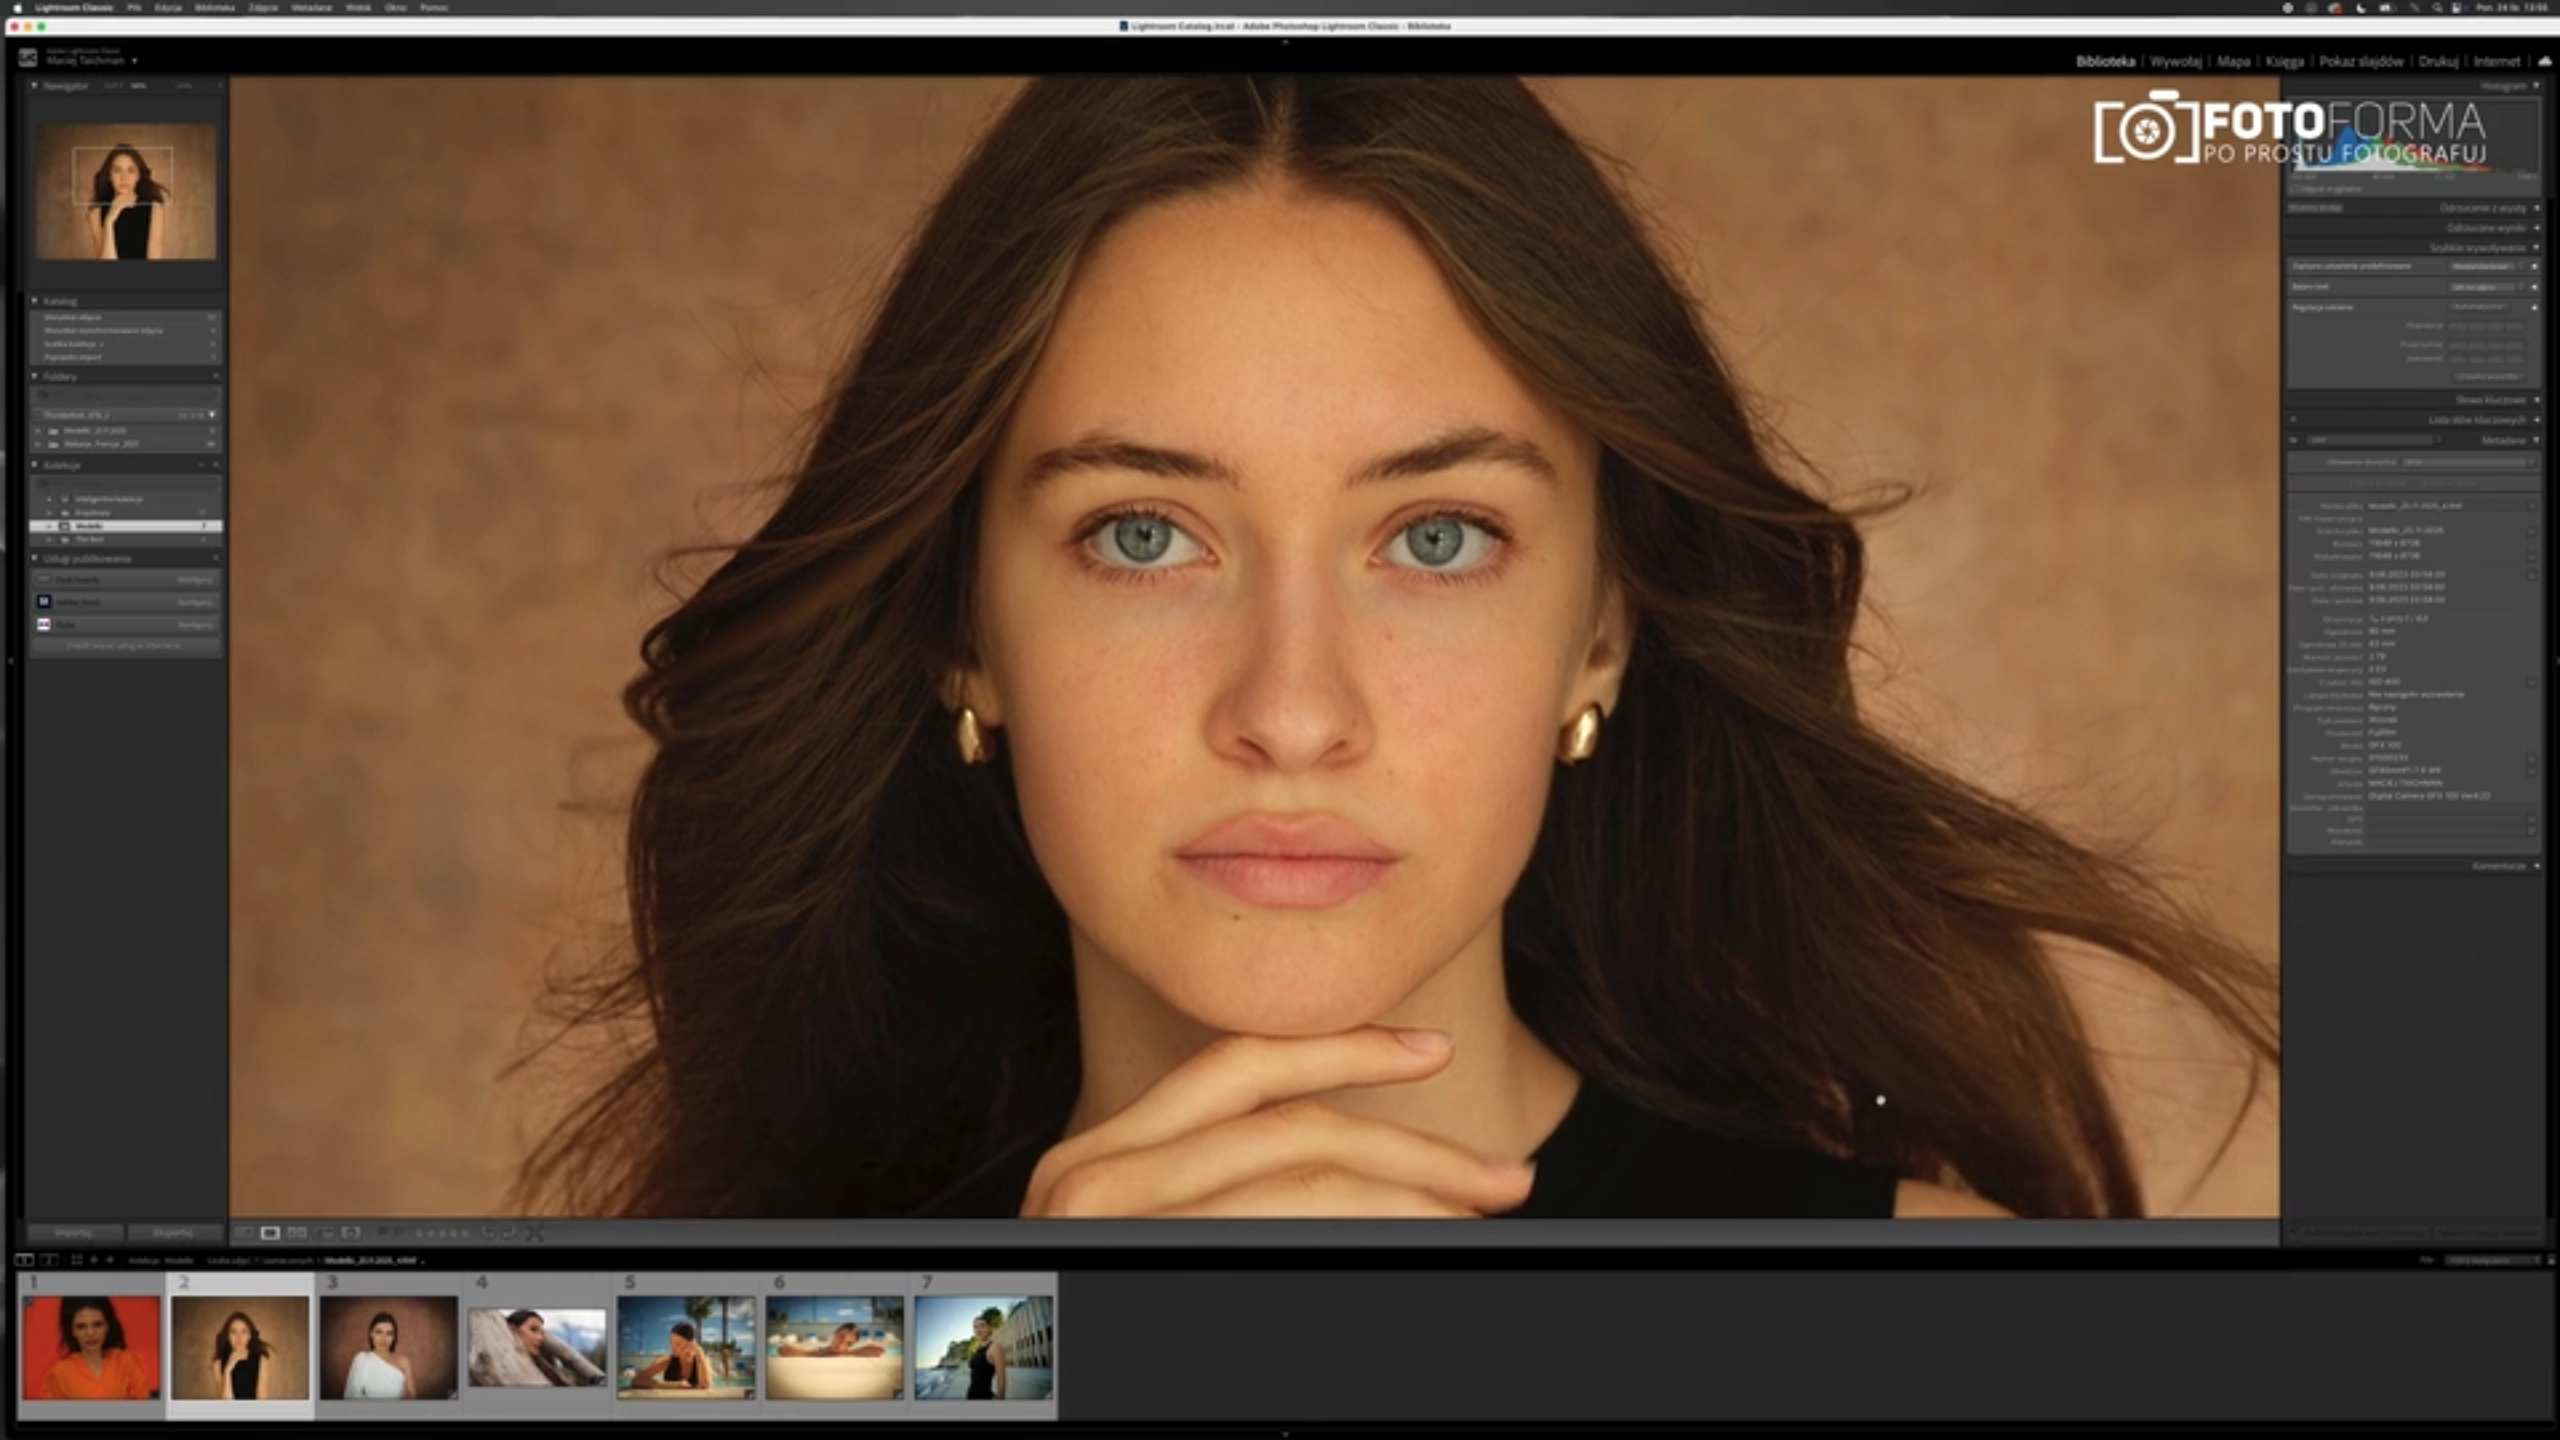Open the secondary display window icon
Viewport: 2560px width, 1440px height.
48,1260
